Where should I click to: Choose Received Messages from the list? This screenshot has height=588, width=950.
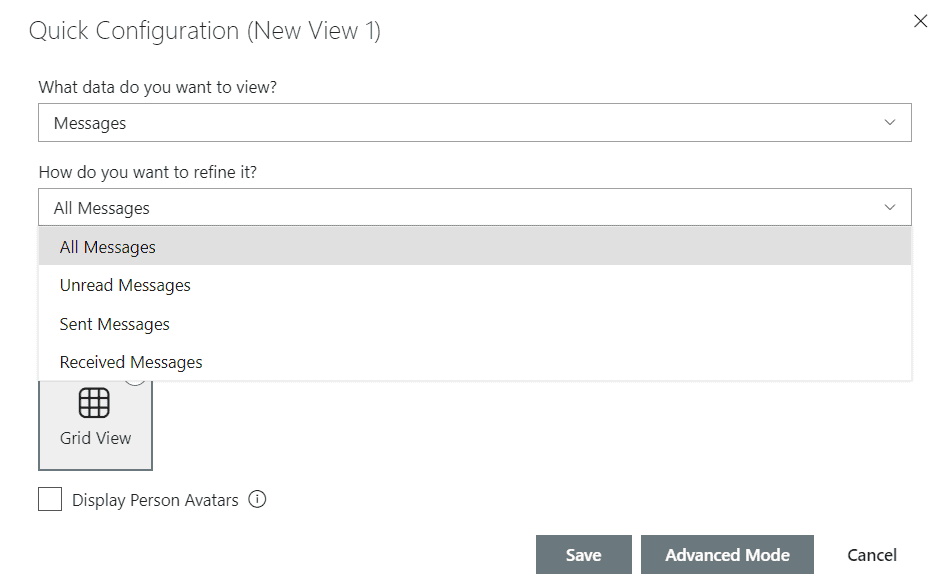(131, 362)
